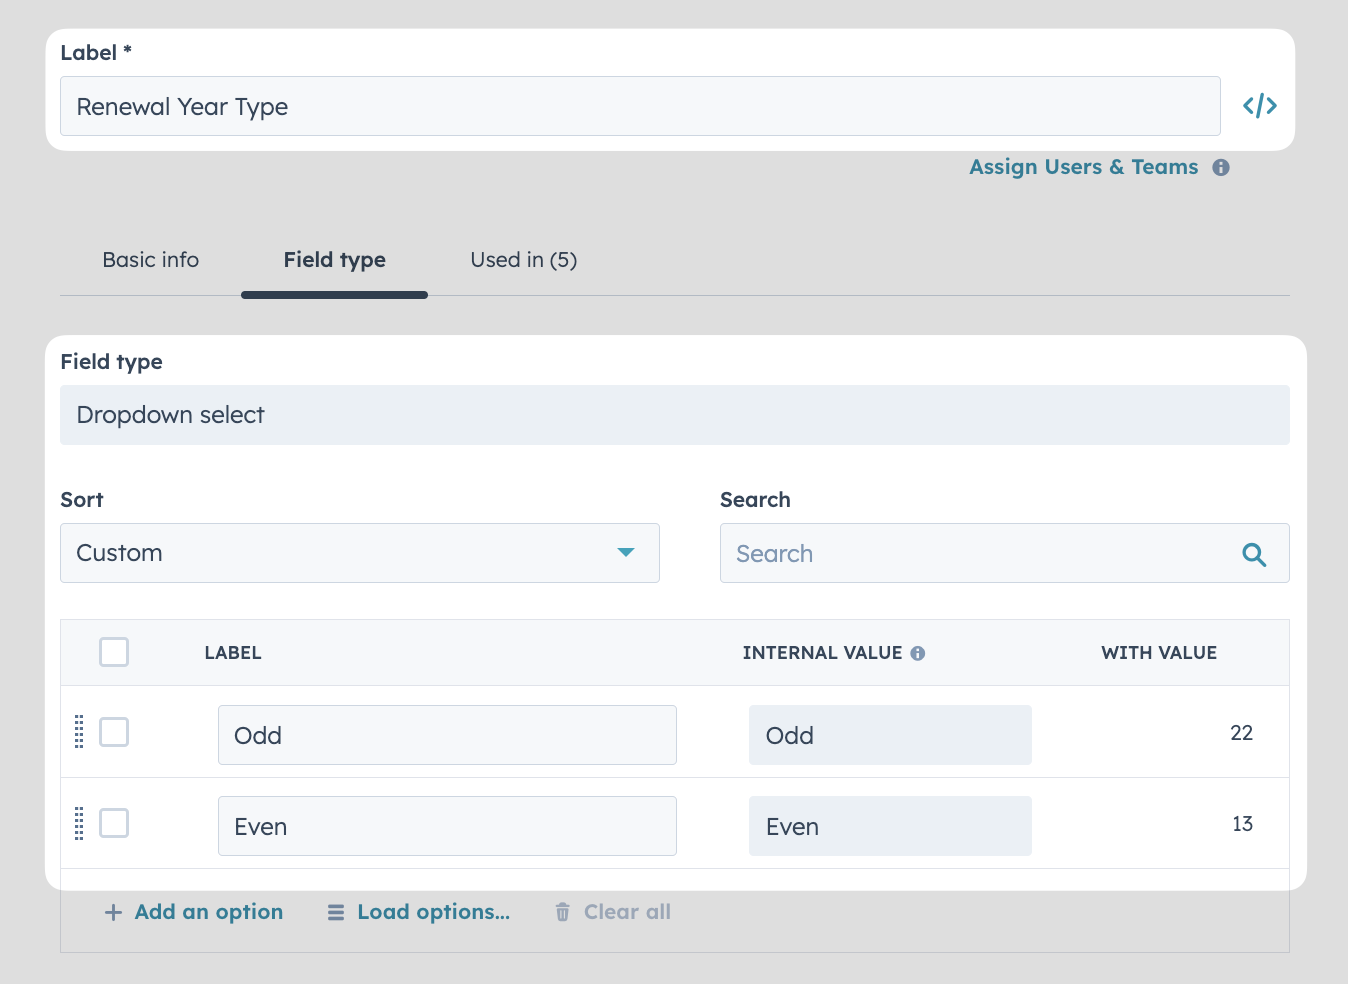Image resolution: width=1348 pixels, height=984 pixels.
Task: Click the 13 count for Even
Action: coord(1242,824)
